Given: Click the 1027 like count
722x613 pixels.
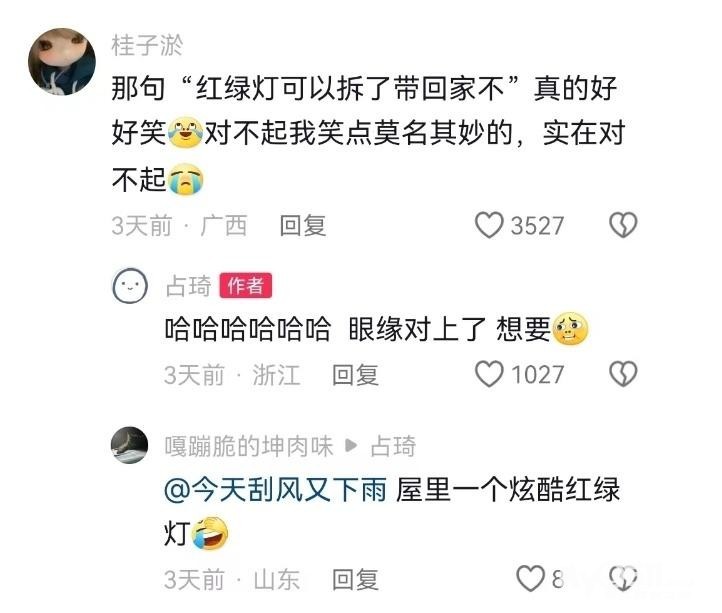Looking at the screenshot, I should tap(537, 374).
